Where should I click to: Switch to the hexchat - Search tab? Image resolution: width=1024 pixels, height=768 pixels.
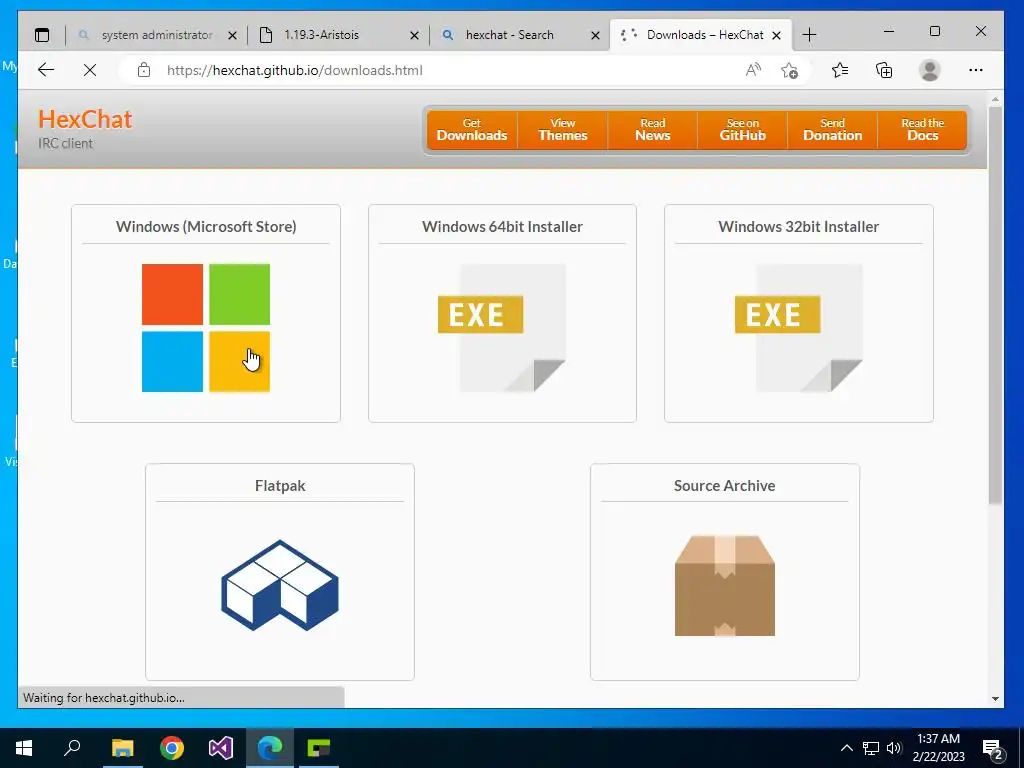tap(511, 35)
